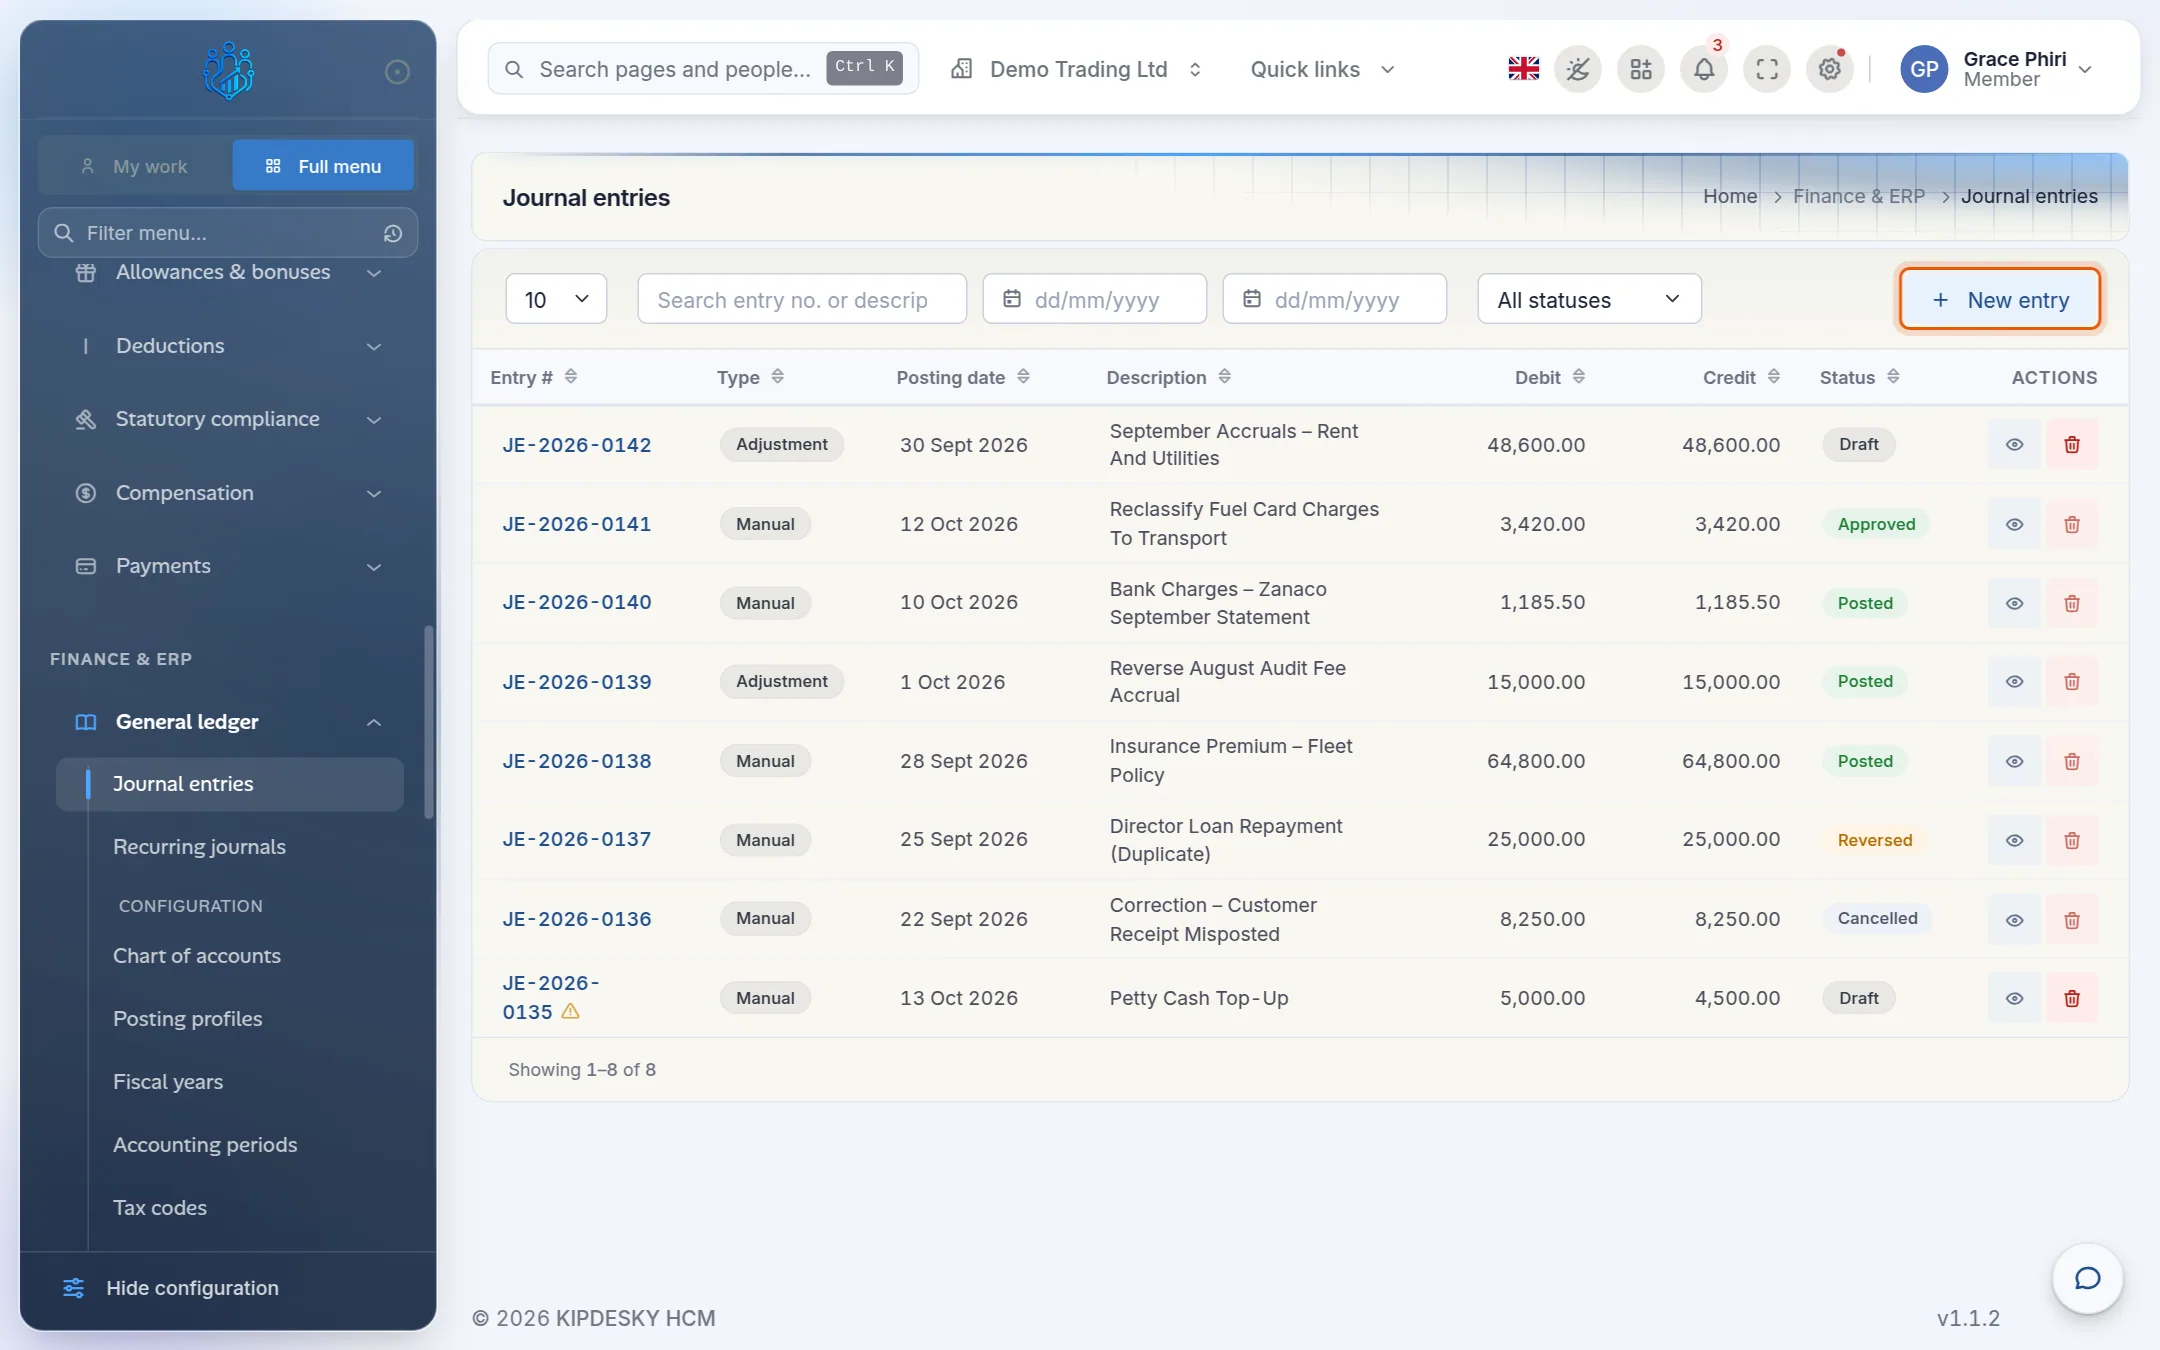View entry JE-2026-0142 eye icon
This screenshot has height=1350, width=2160.
pyautogui.click(x=2014, y=445)
